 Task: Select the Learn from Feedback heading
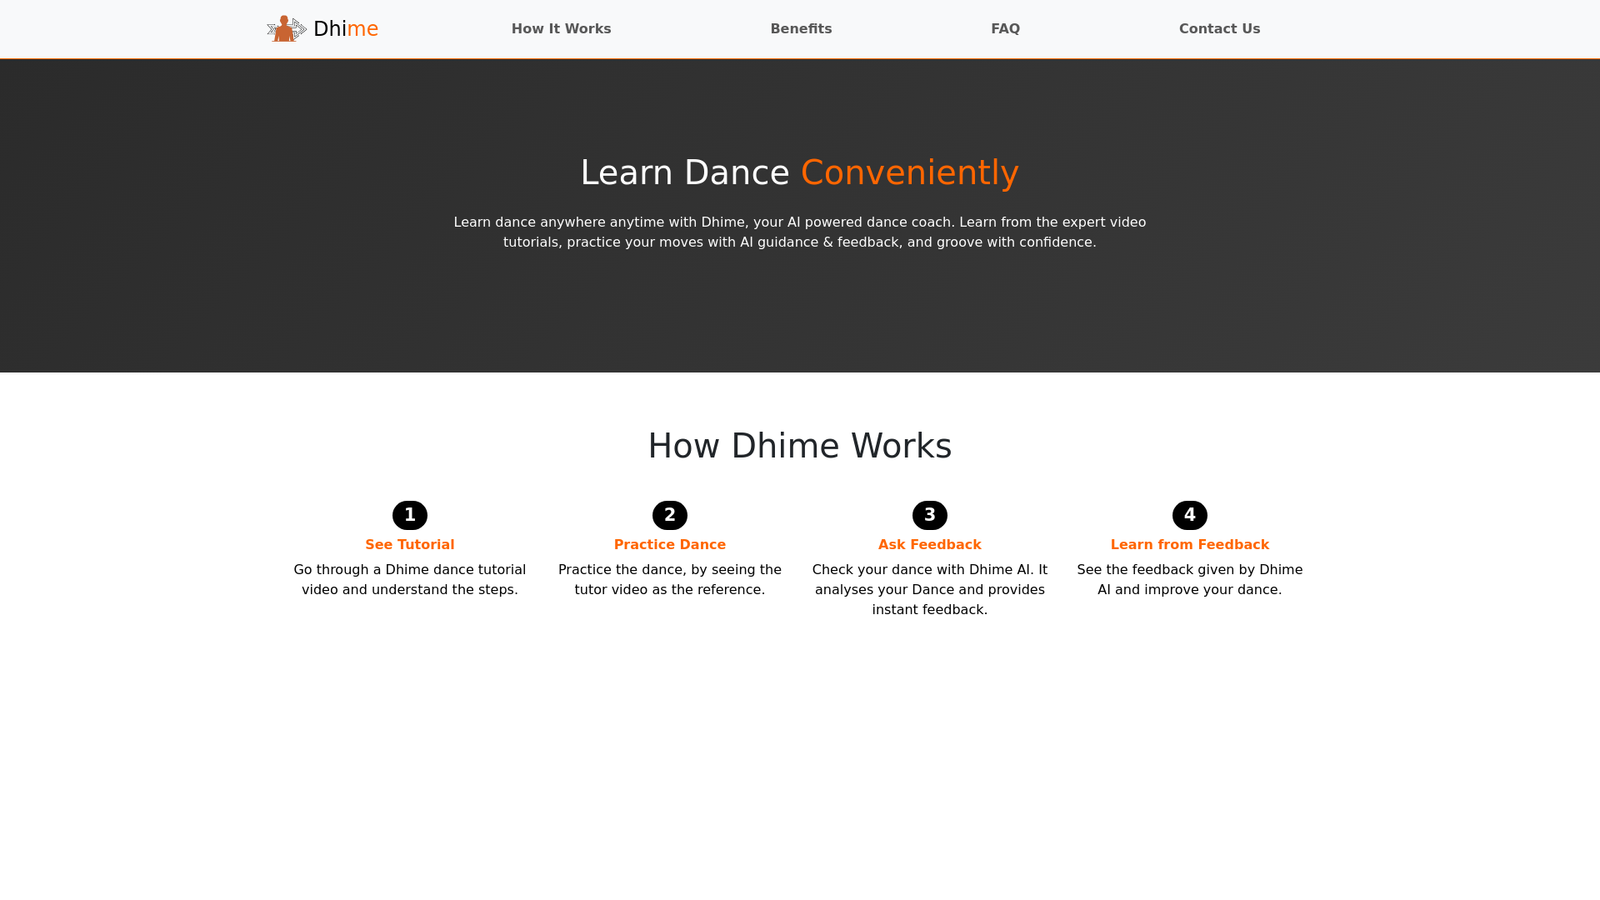pyautogui.click(x=1190, y=545)
